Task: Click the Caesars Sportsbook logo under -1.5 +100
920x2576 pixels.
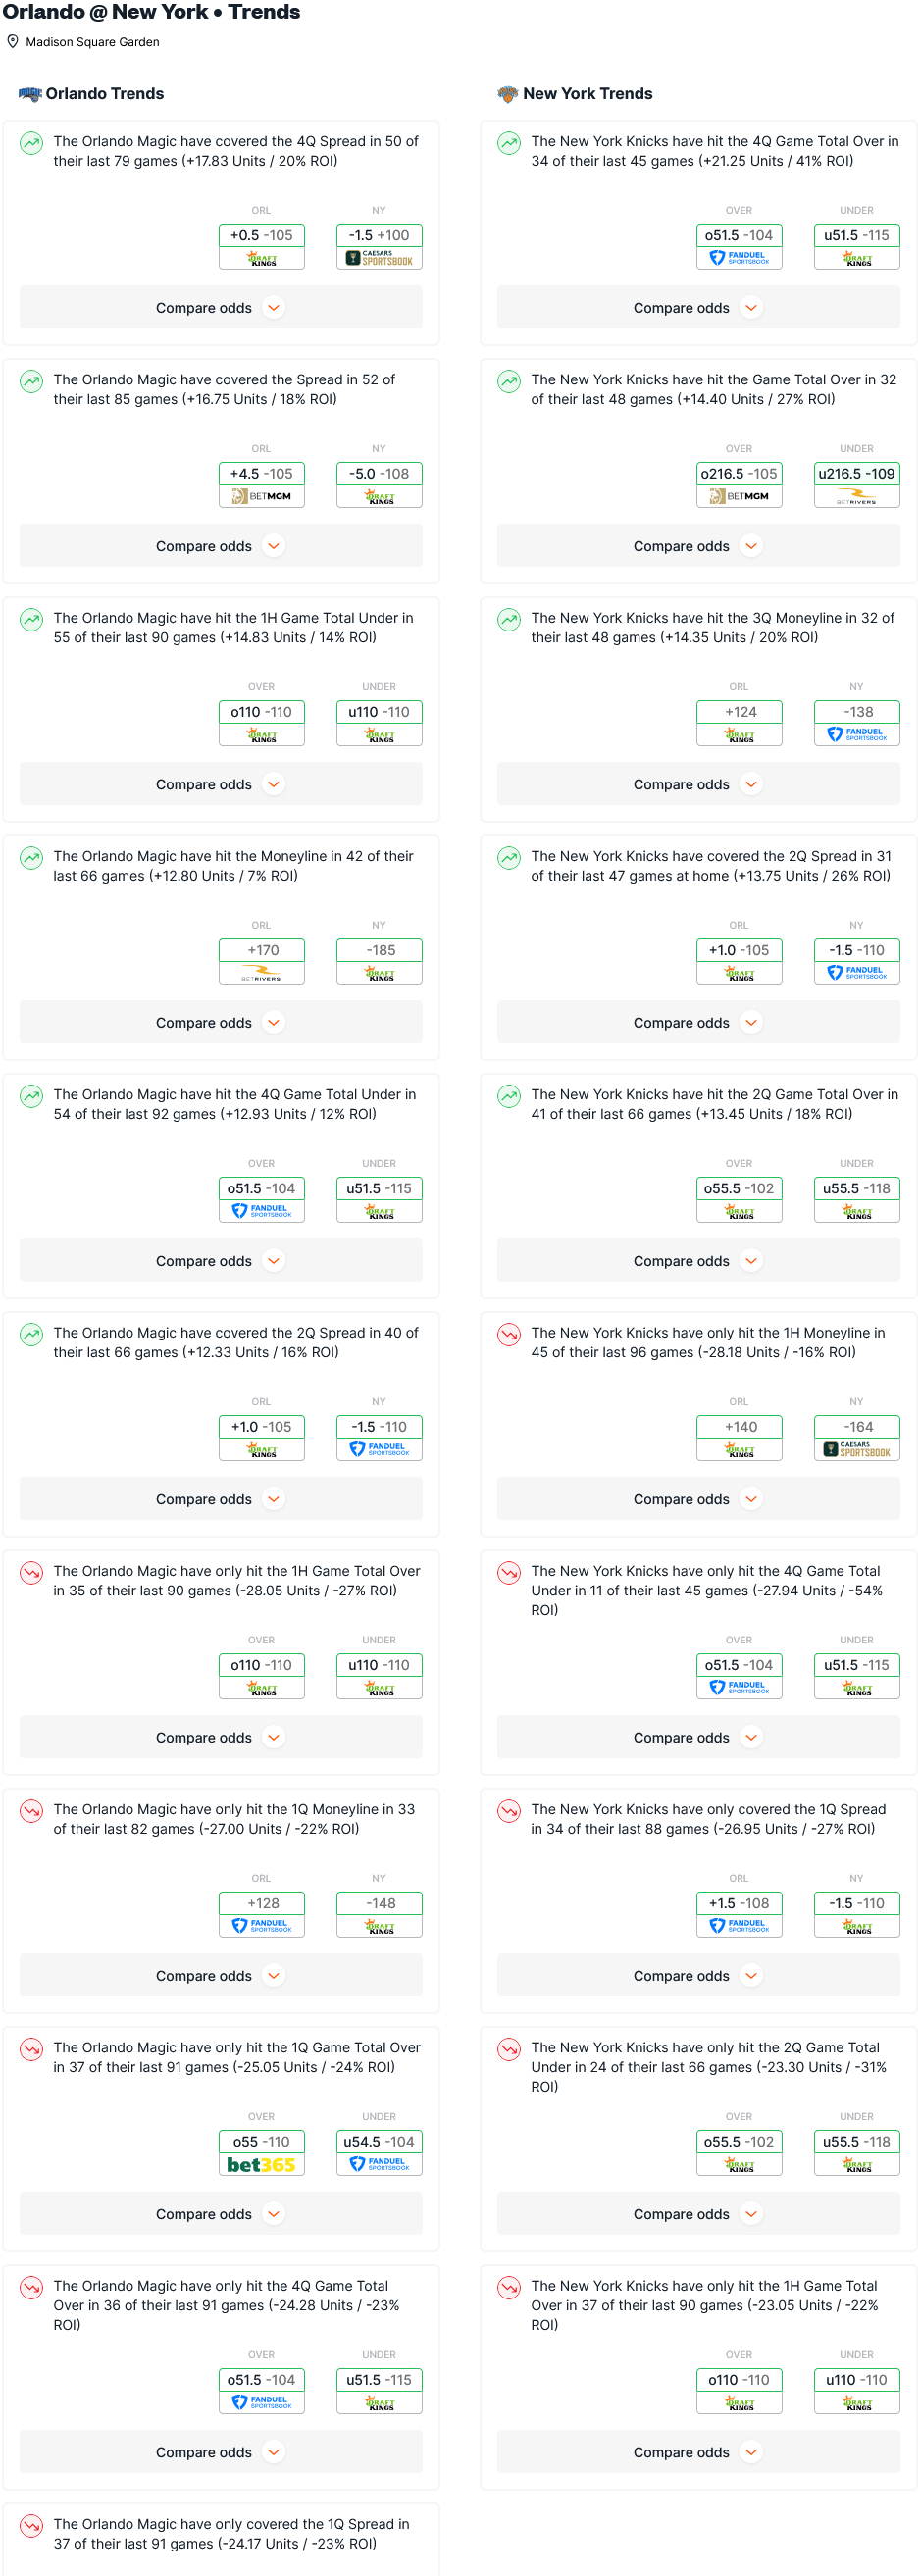Action: [379, 259]
